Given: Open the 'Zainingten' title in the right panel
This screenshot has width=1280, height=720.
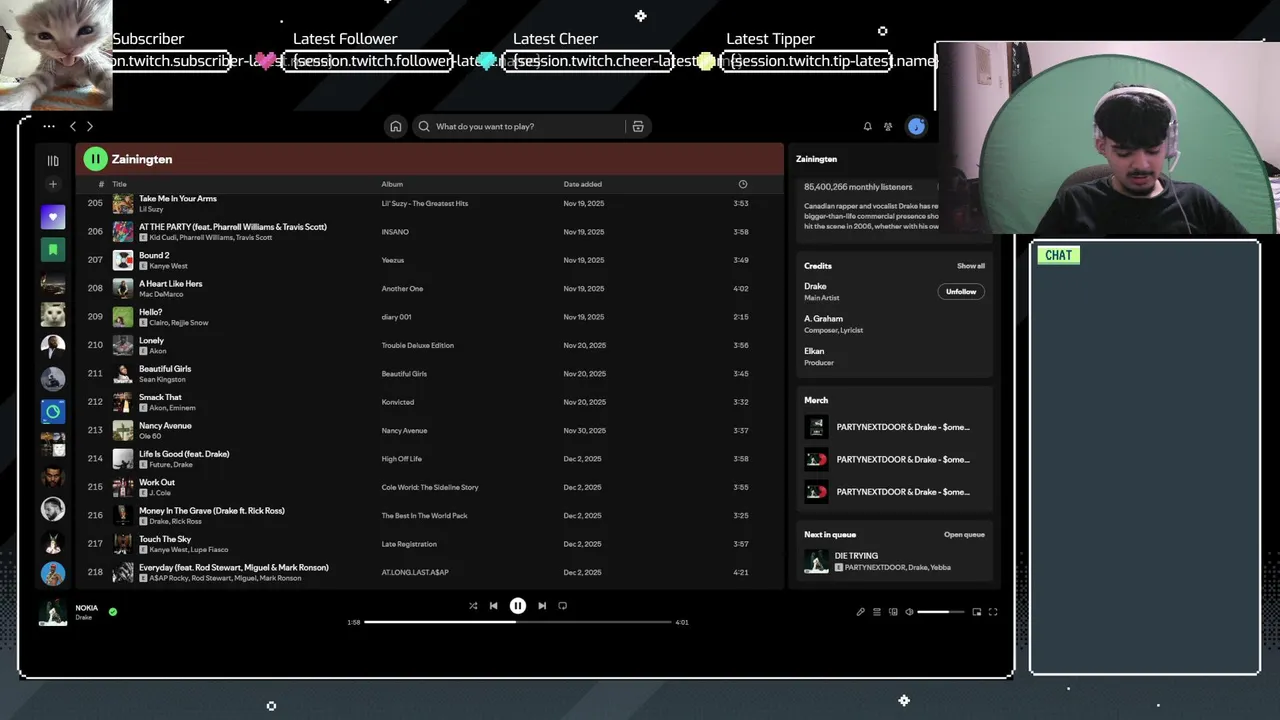Looking at the screenshot, I should coord(816,159).
